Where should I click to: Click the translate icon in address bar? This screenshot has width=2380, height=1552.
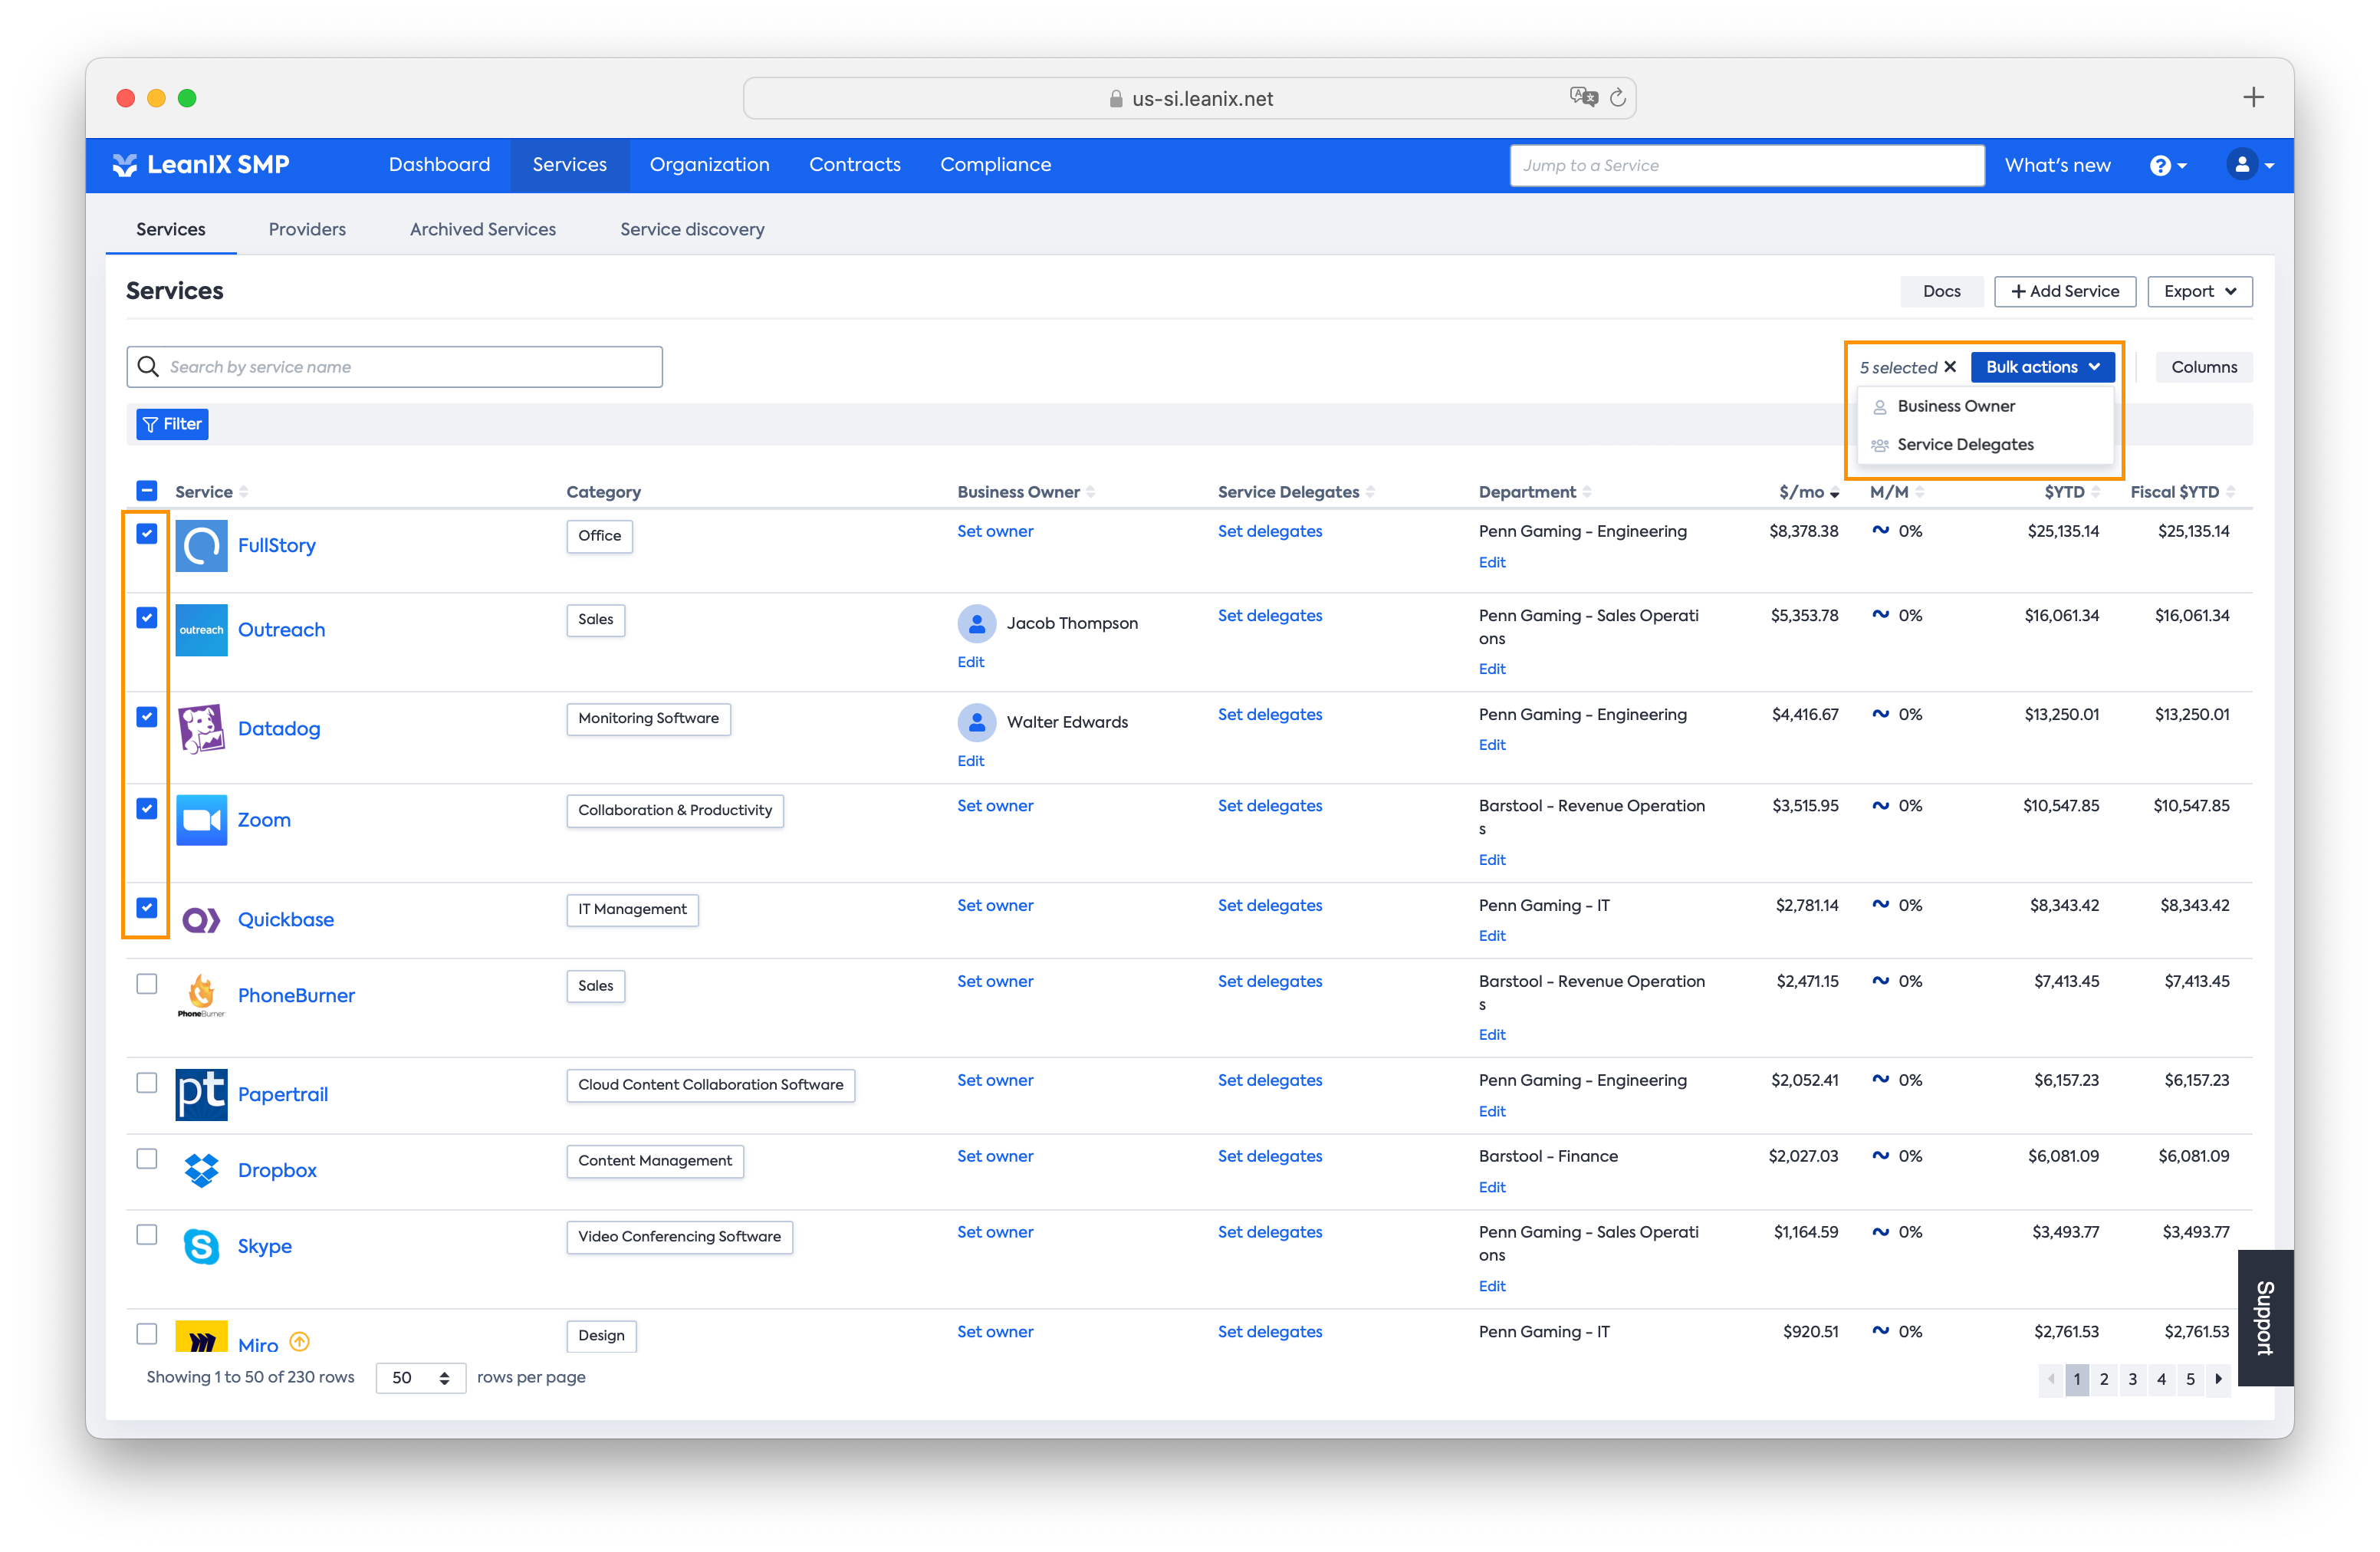click(x=1584, y=97)
